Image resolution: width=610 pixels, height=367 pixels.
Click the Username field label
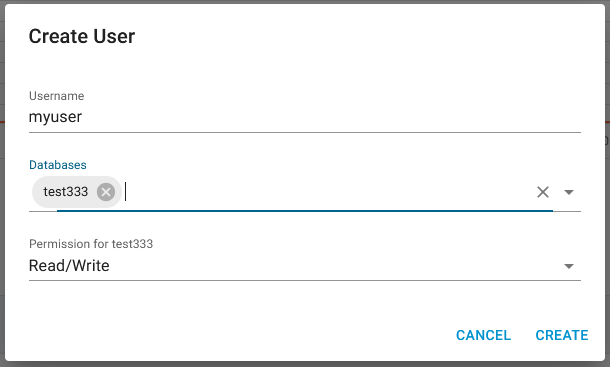56,96
